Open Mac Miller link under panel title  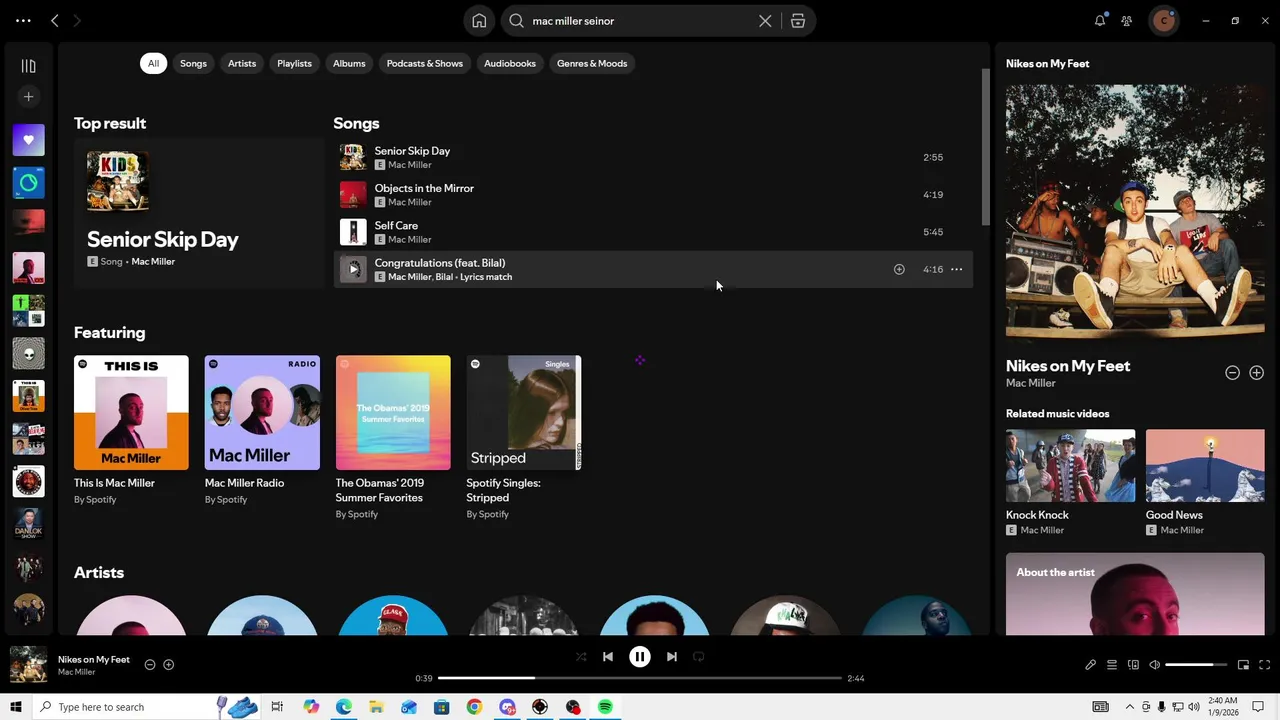pyautogui.click(x=1030, y=383)
